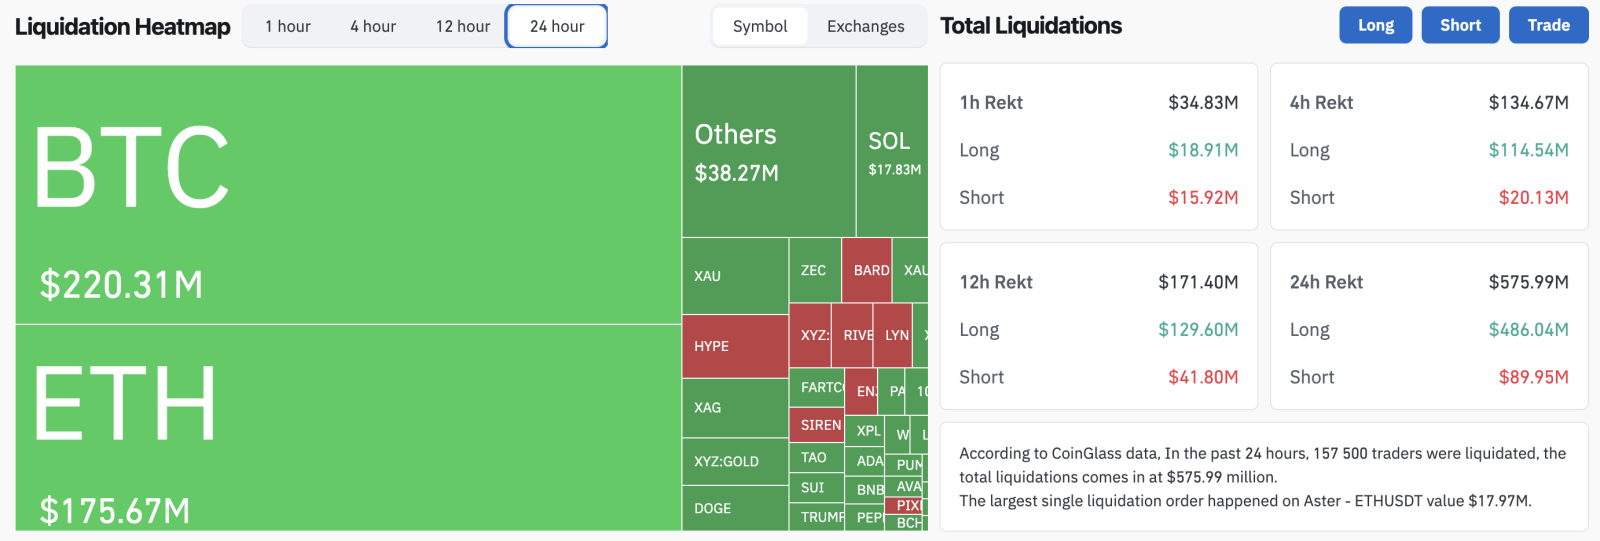Open the SOL $17.83M tile
The width and height of the screenshot is (1600, 541).
pos(892,152)
